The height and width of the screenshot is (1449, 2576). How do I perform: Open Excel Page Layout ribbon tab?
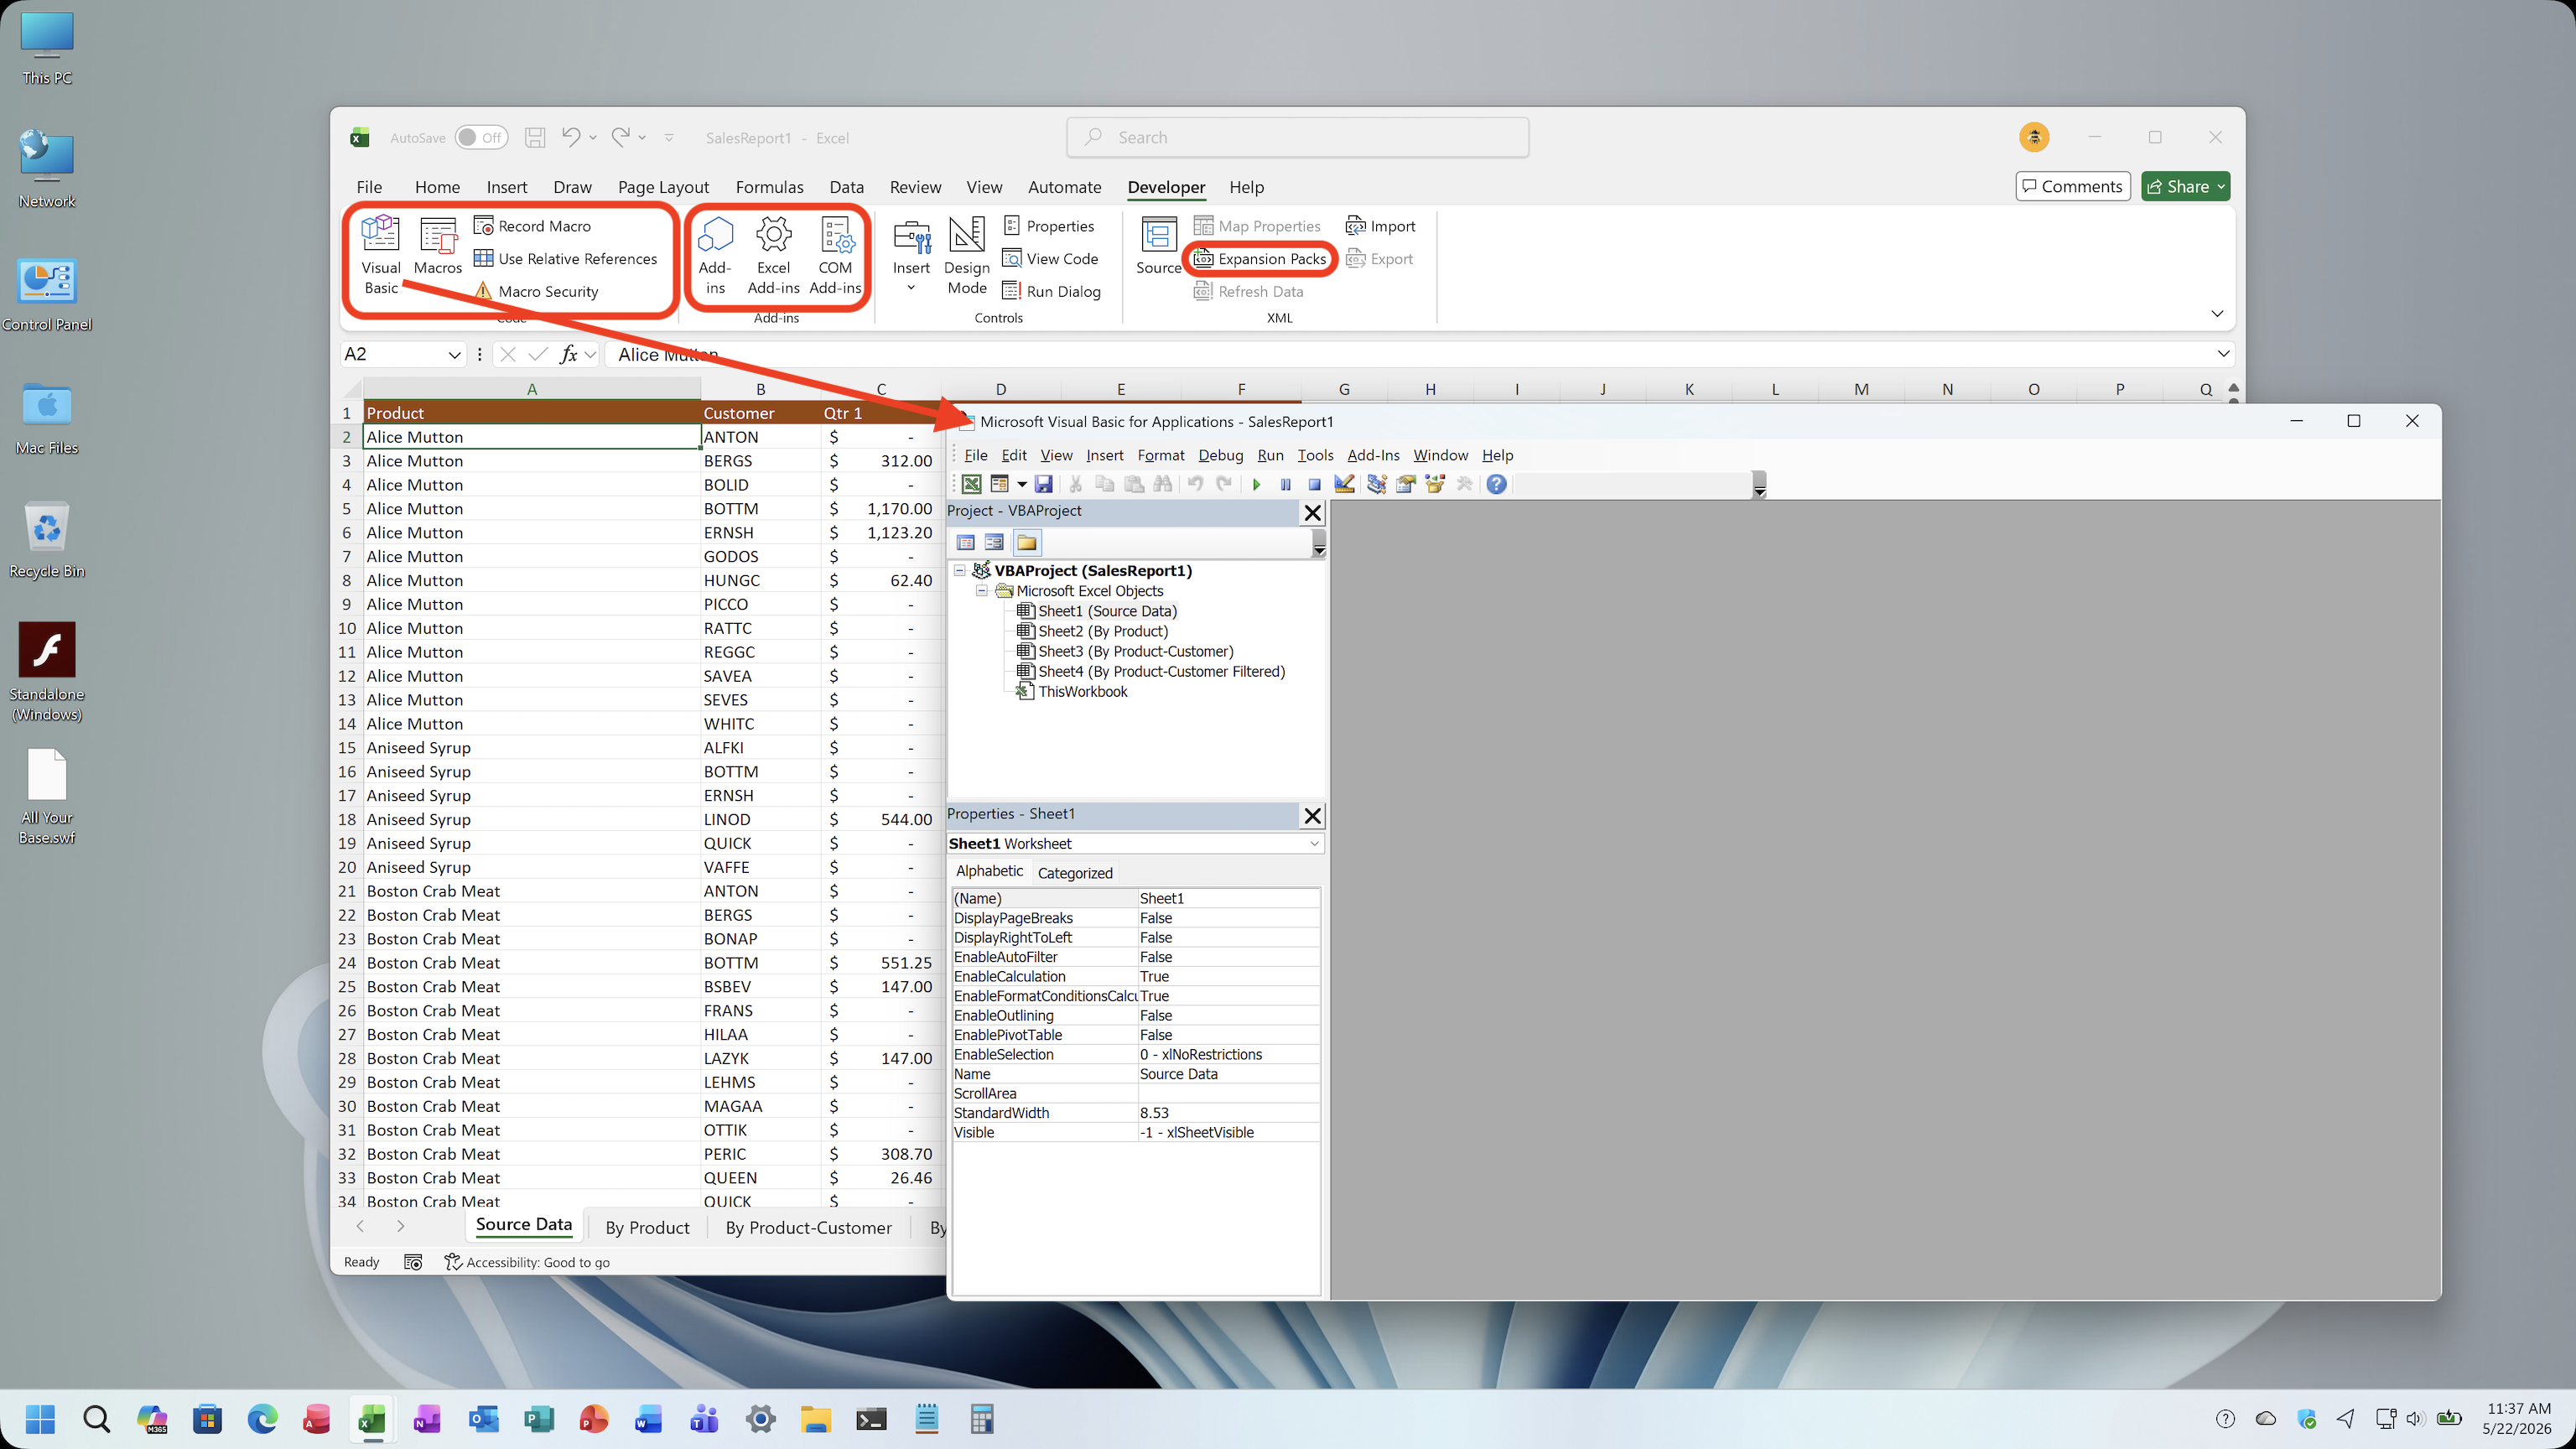(x=663, y=187)
